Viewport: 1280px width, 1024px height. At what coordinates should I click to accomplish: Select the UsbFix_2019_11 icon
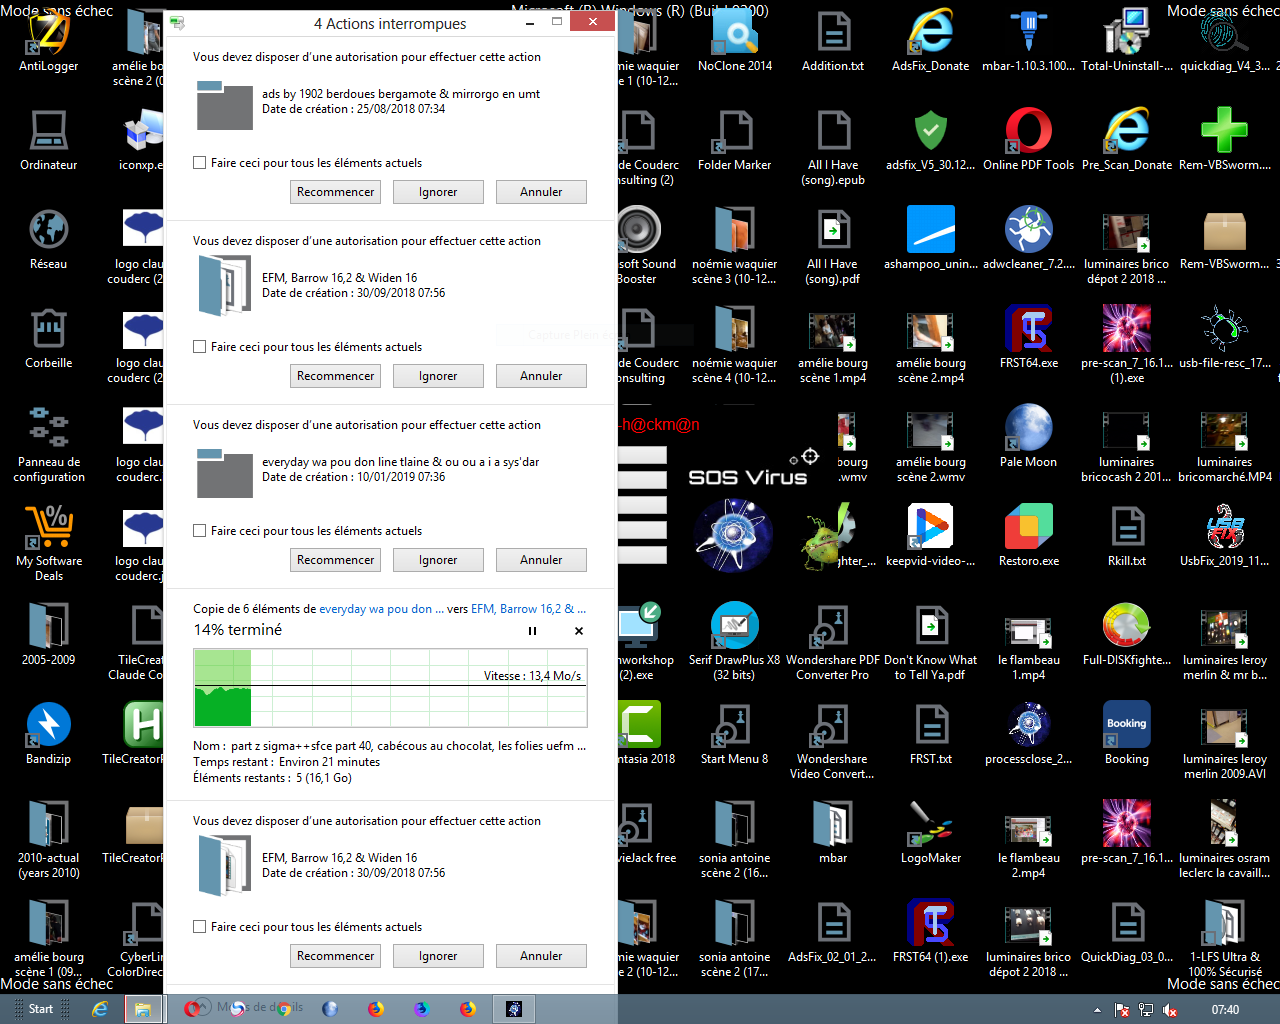1224,537
